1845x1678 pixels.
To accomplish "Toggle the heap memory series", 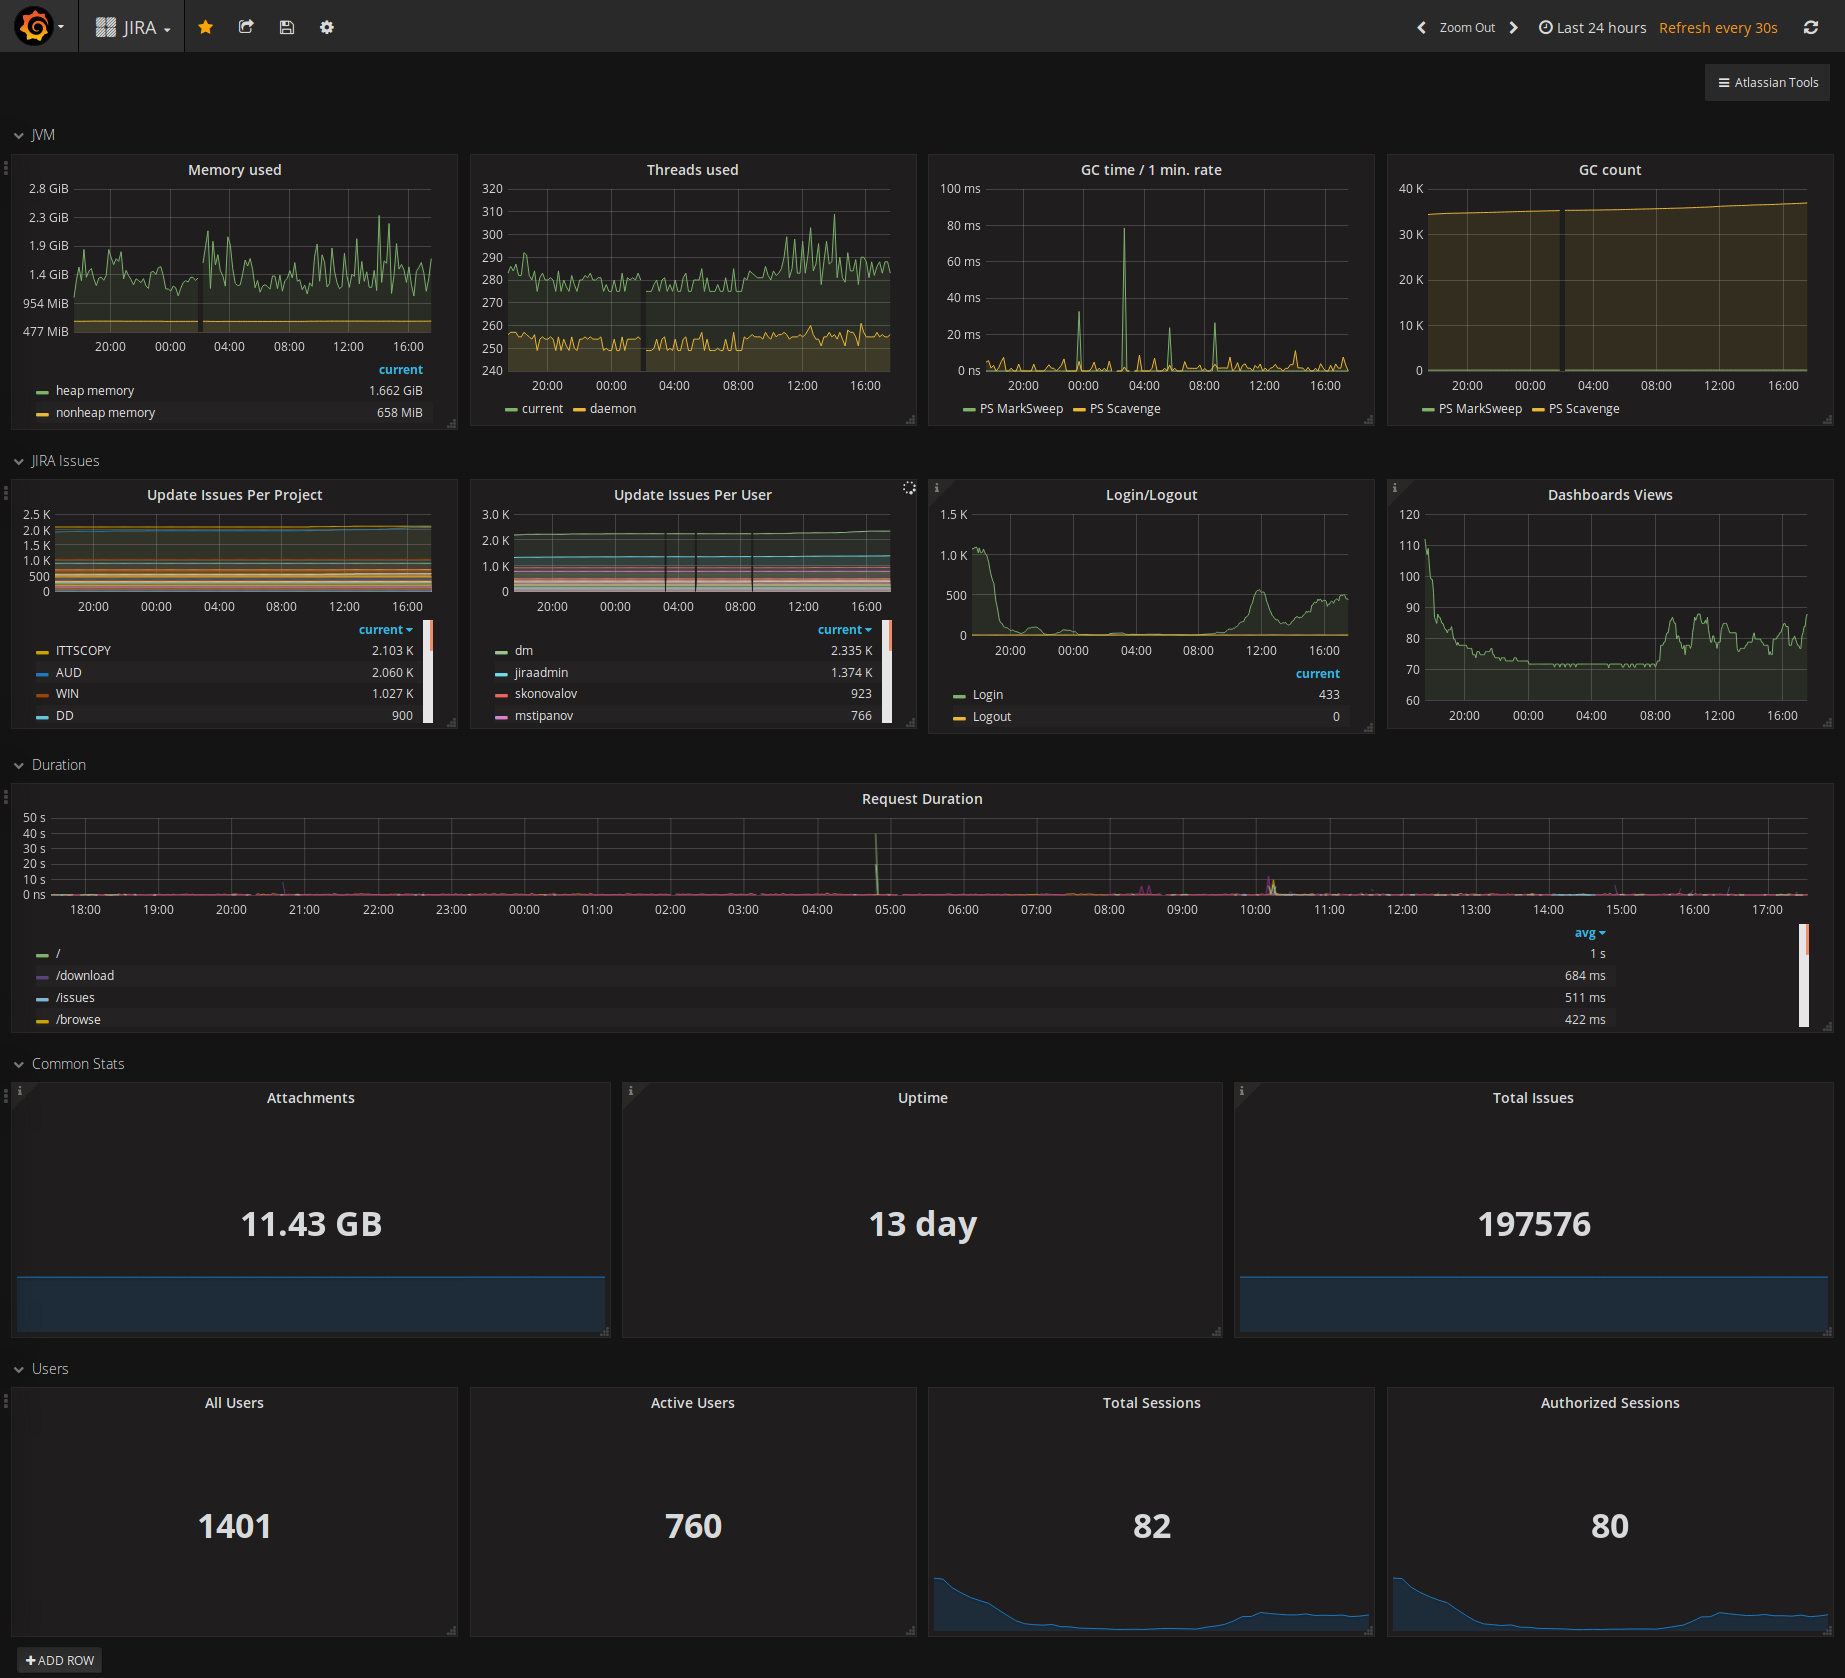I will coord(95,390).
